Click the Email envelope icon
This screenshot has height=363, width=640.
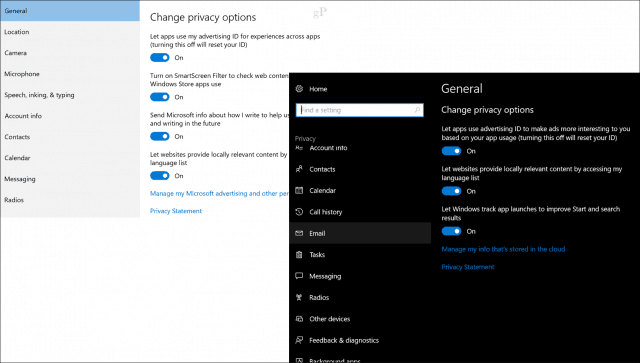click(299, 233)
